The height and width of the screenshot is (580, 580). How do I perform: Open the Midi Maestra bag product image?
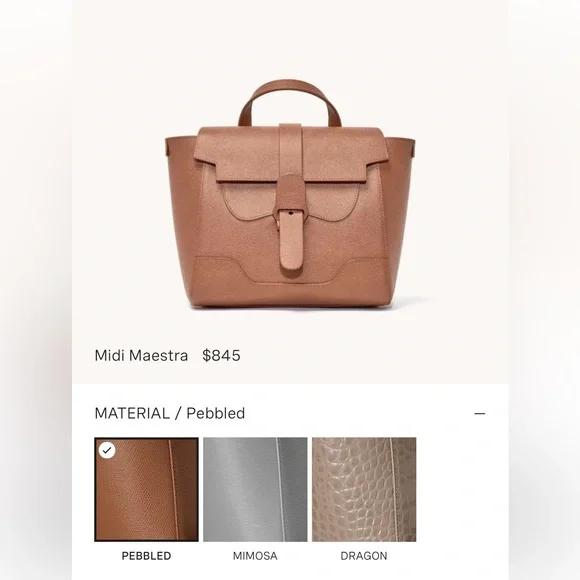290,194
